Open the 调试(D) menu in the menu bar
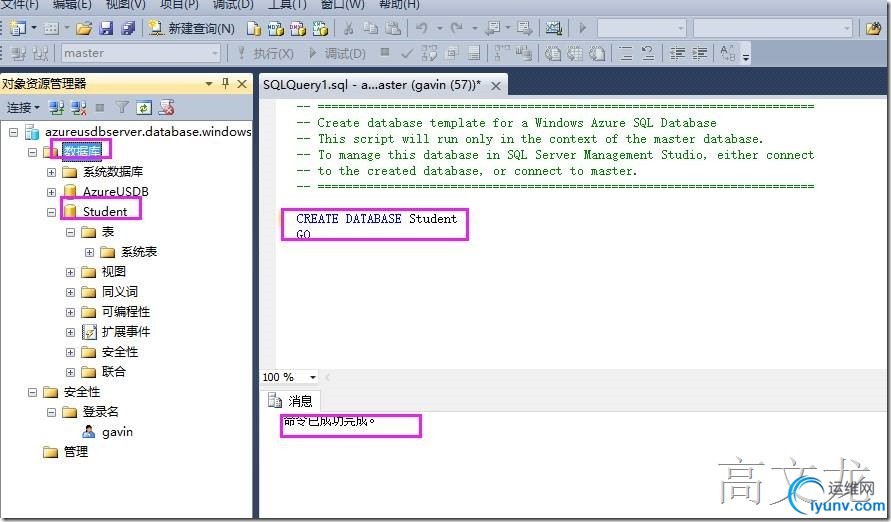Screen dimensions: 891x522 [x=233, y=5]
